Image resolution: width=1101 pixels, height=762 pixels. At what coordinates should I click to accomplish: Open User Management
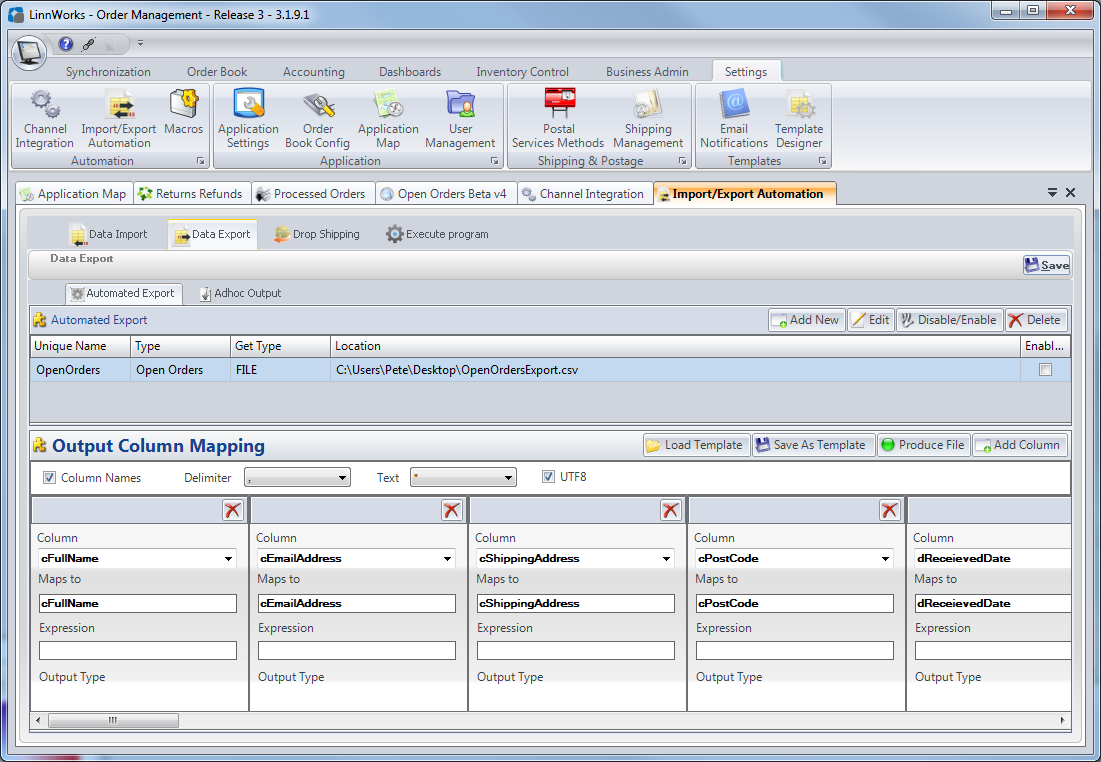pyautogui.click(x=460, y=119)
